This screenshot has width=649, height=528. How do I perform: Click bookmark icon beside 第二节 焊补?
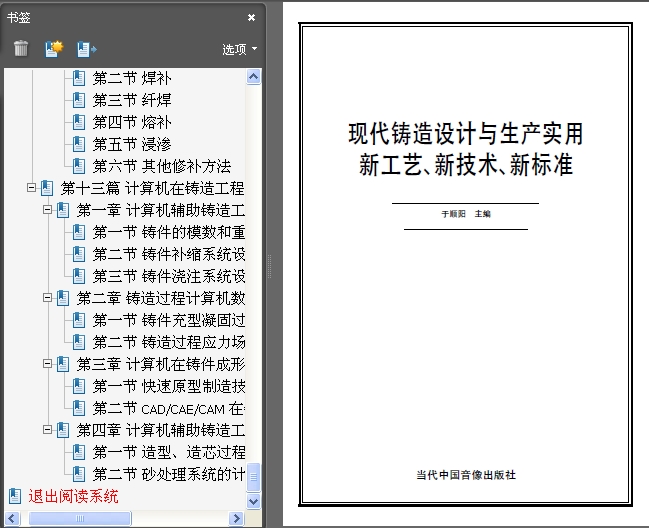(x=79, y=78)
